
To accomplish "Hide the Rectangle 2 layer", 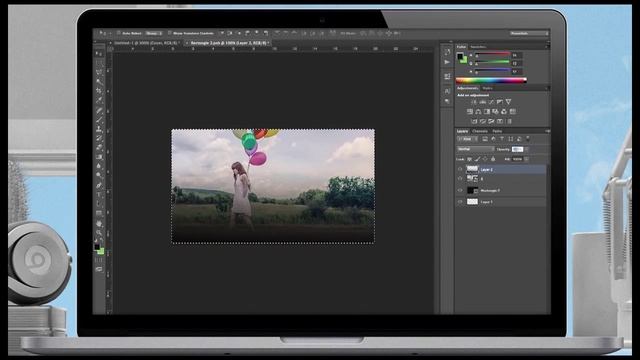I will tap(460, 190).
